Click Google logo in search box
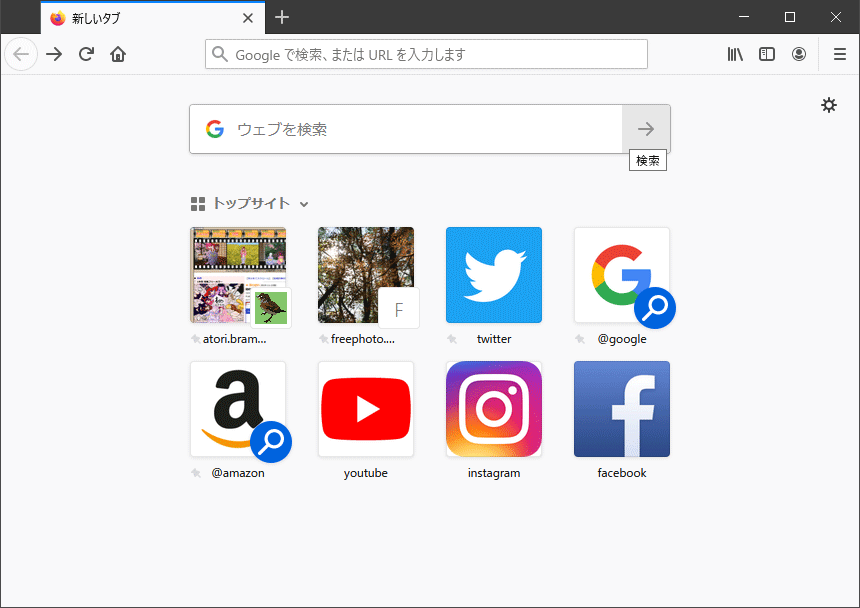The width and height of the screenshot is (860, 608). tap(215, 129)
